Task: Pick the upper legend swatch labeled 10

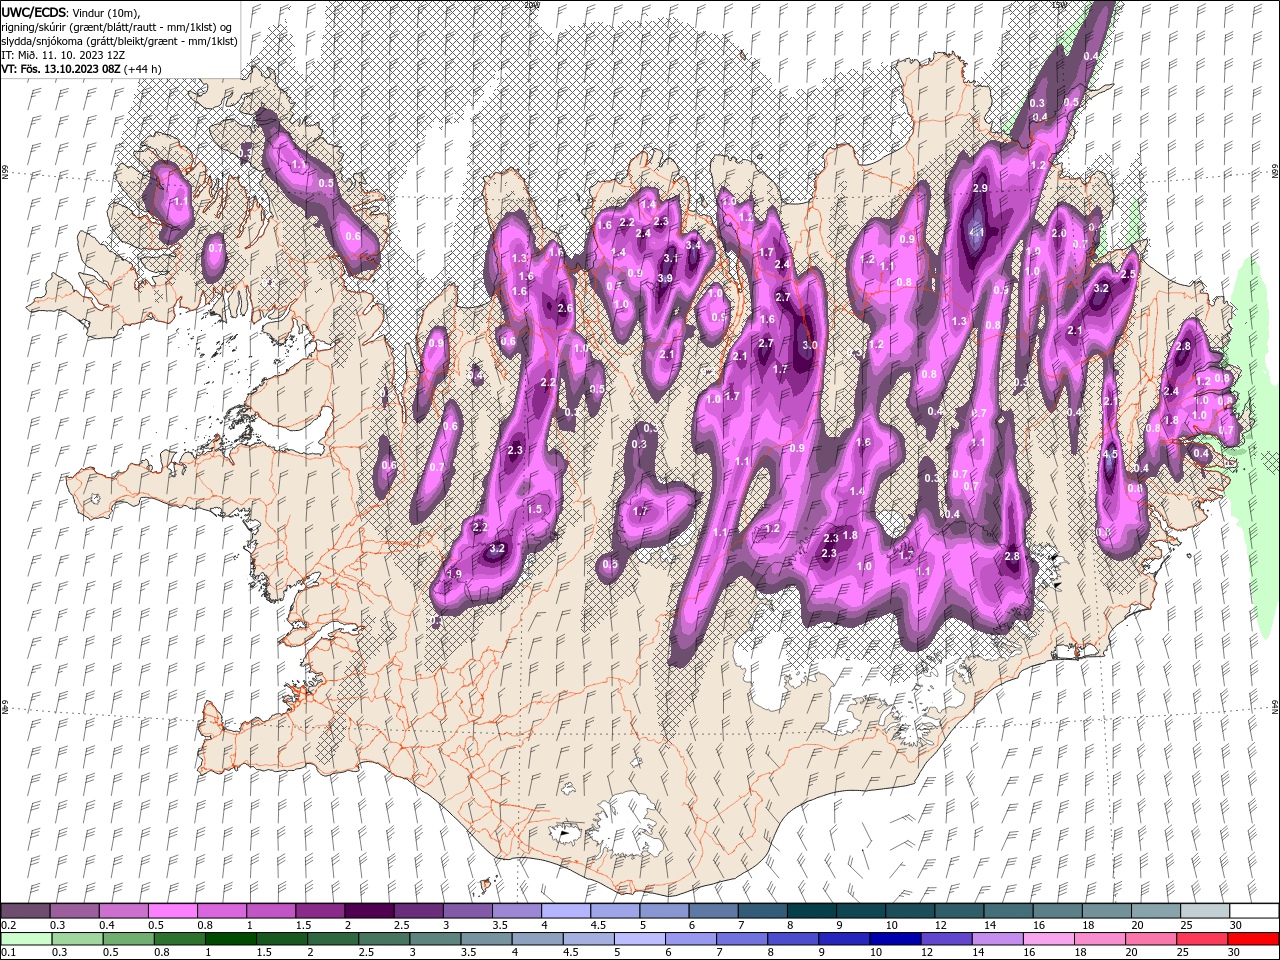Action: tap(908, 911)
